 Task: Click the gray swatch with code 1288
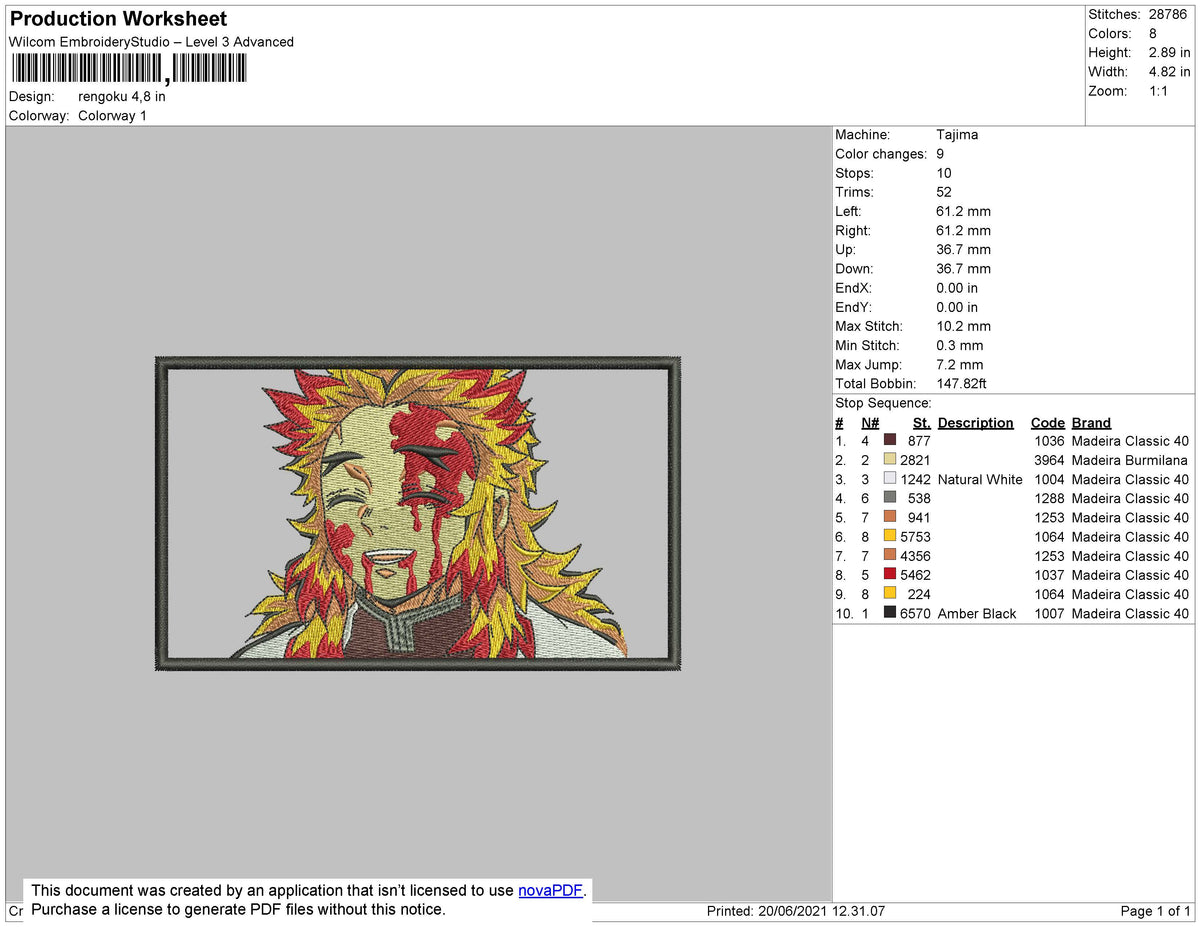pos(889,498)
